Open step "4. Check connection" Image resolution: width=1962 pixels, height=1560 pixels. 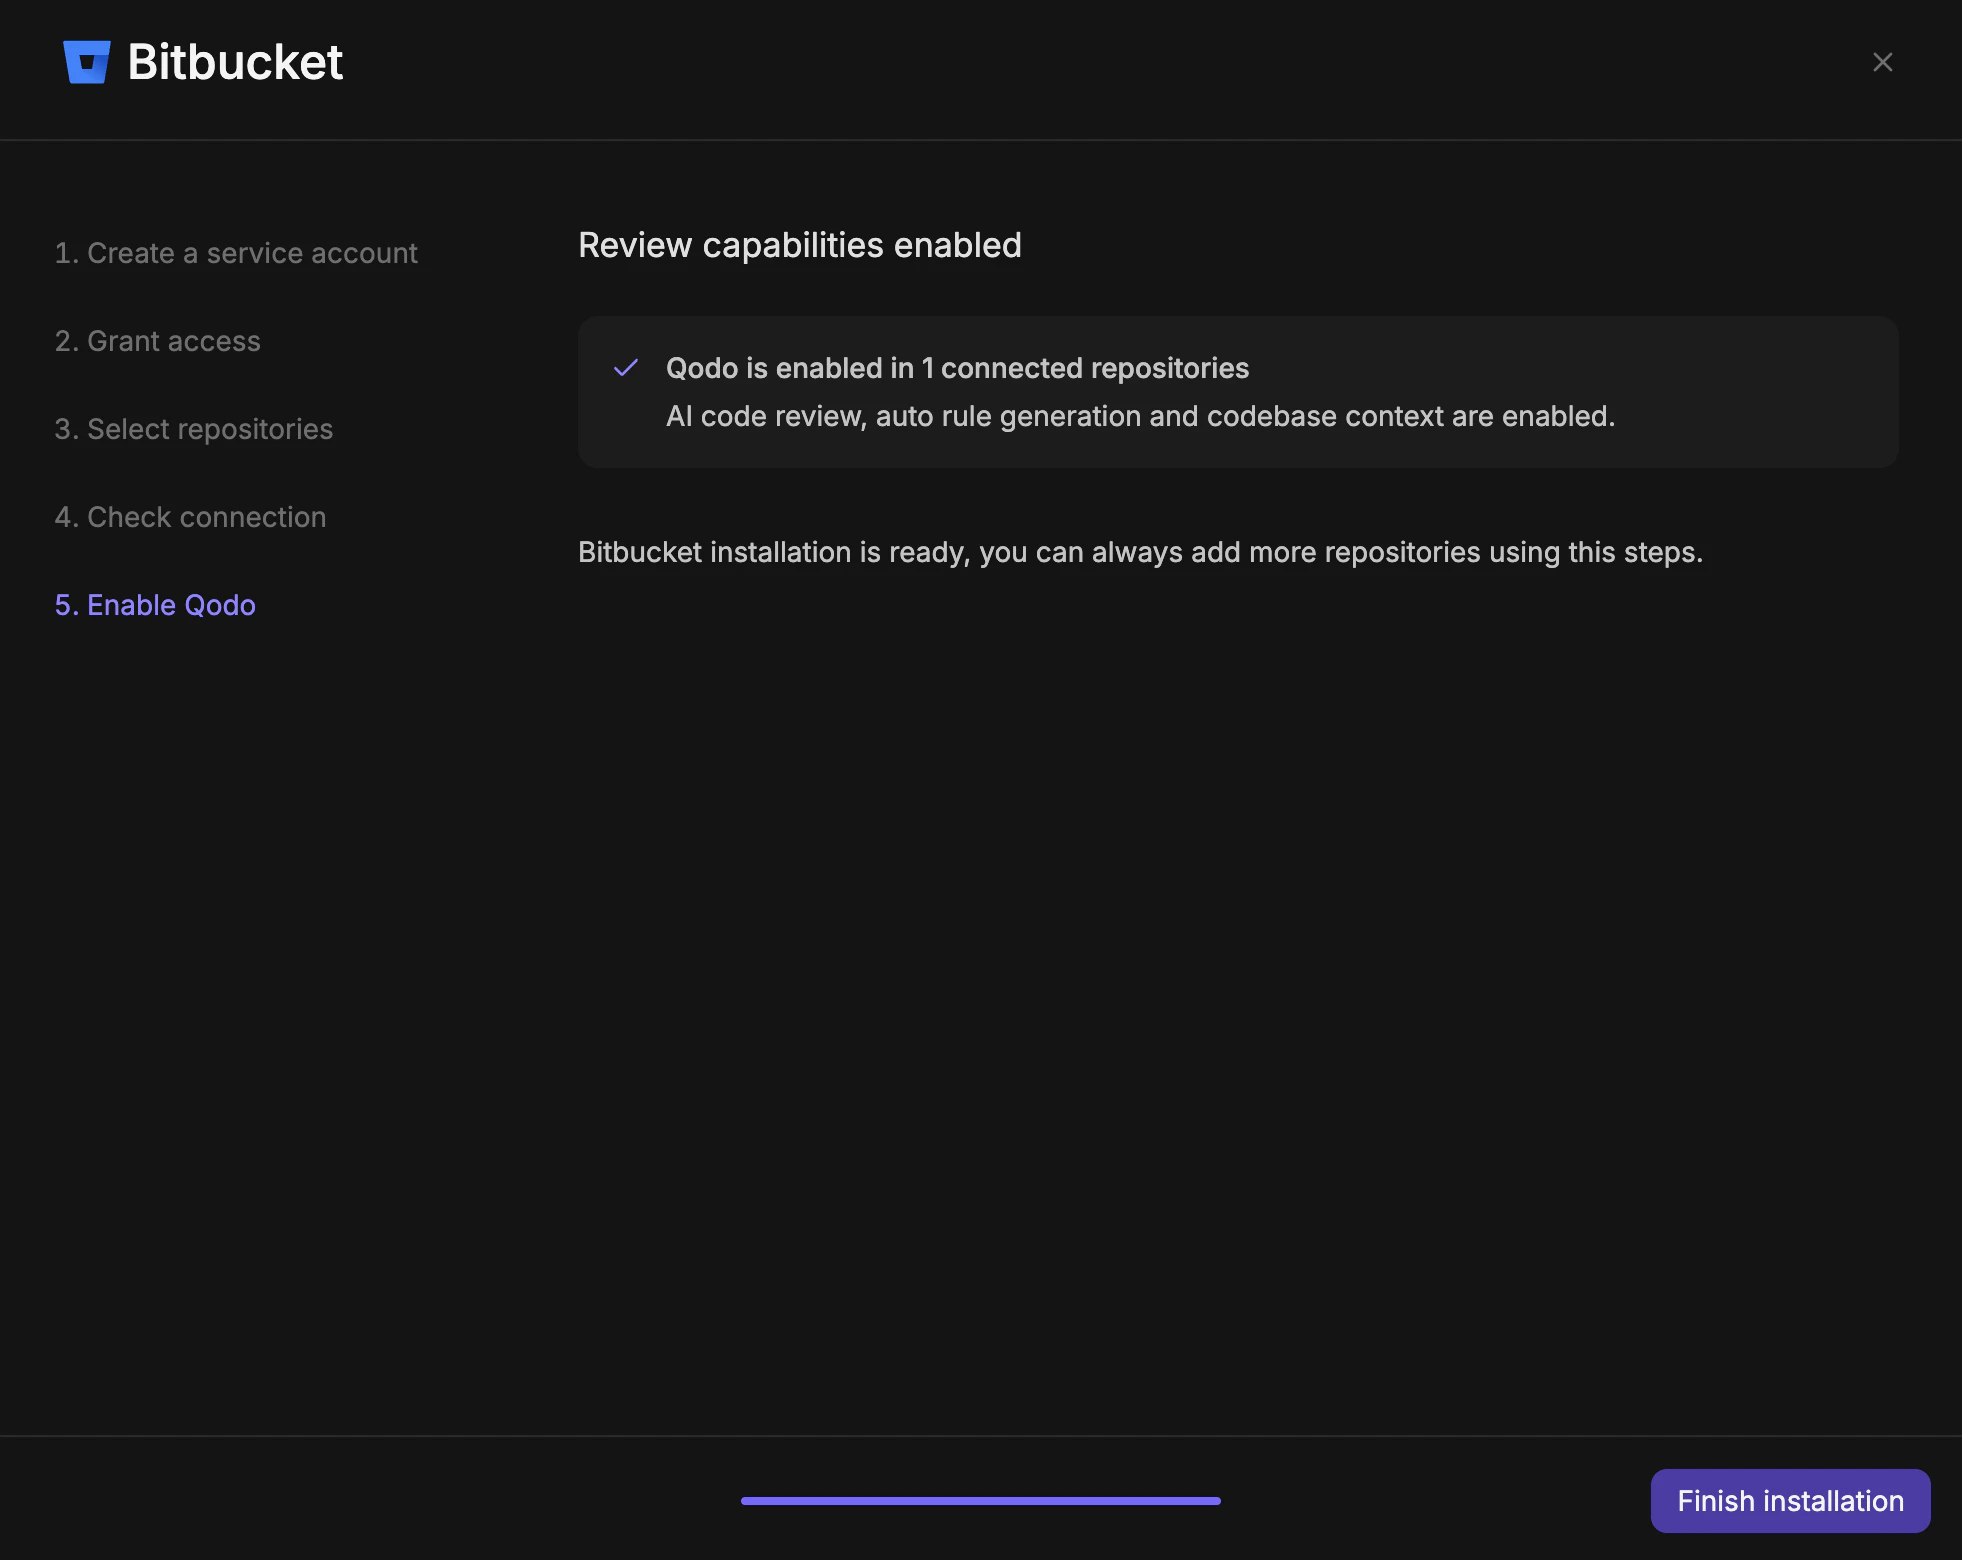click(x=190, y=517)
